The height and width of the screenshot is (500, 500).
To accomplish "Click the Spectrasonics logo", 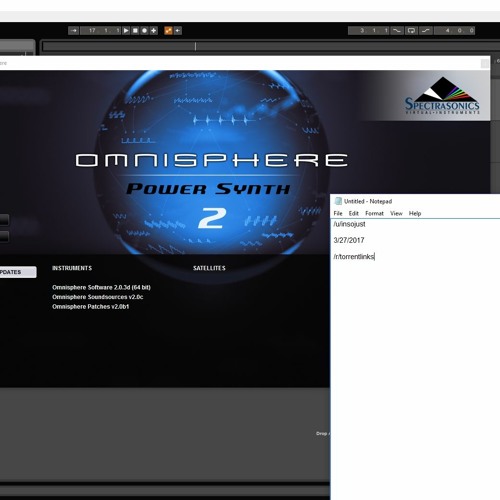I will click(x=442, y=96).
